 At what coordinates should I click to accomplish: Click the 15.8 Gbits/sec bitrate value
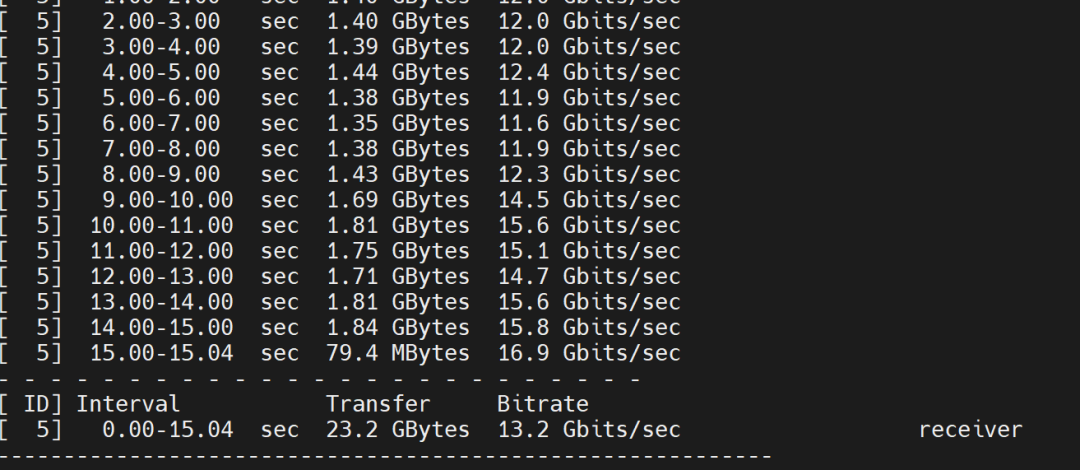[589, 327]
